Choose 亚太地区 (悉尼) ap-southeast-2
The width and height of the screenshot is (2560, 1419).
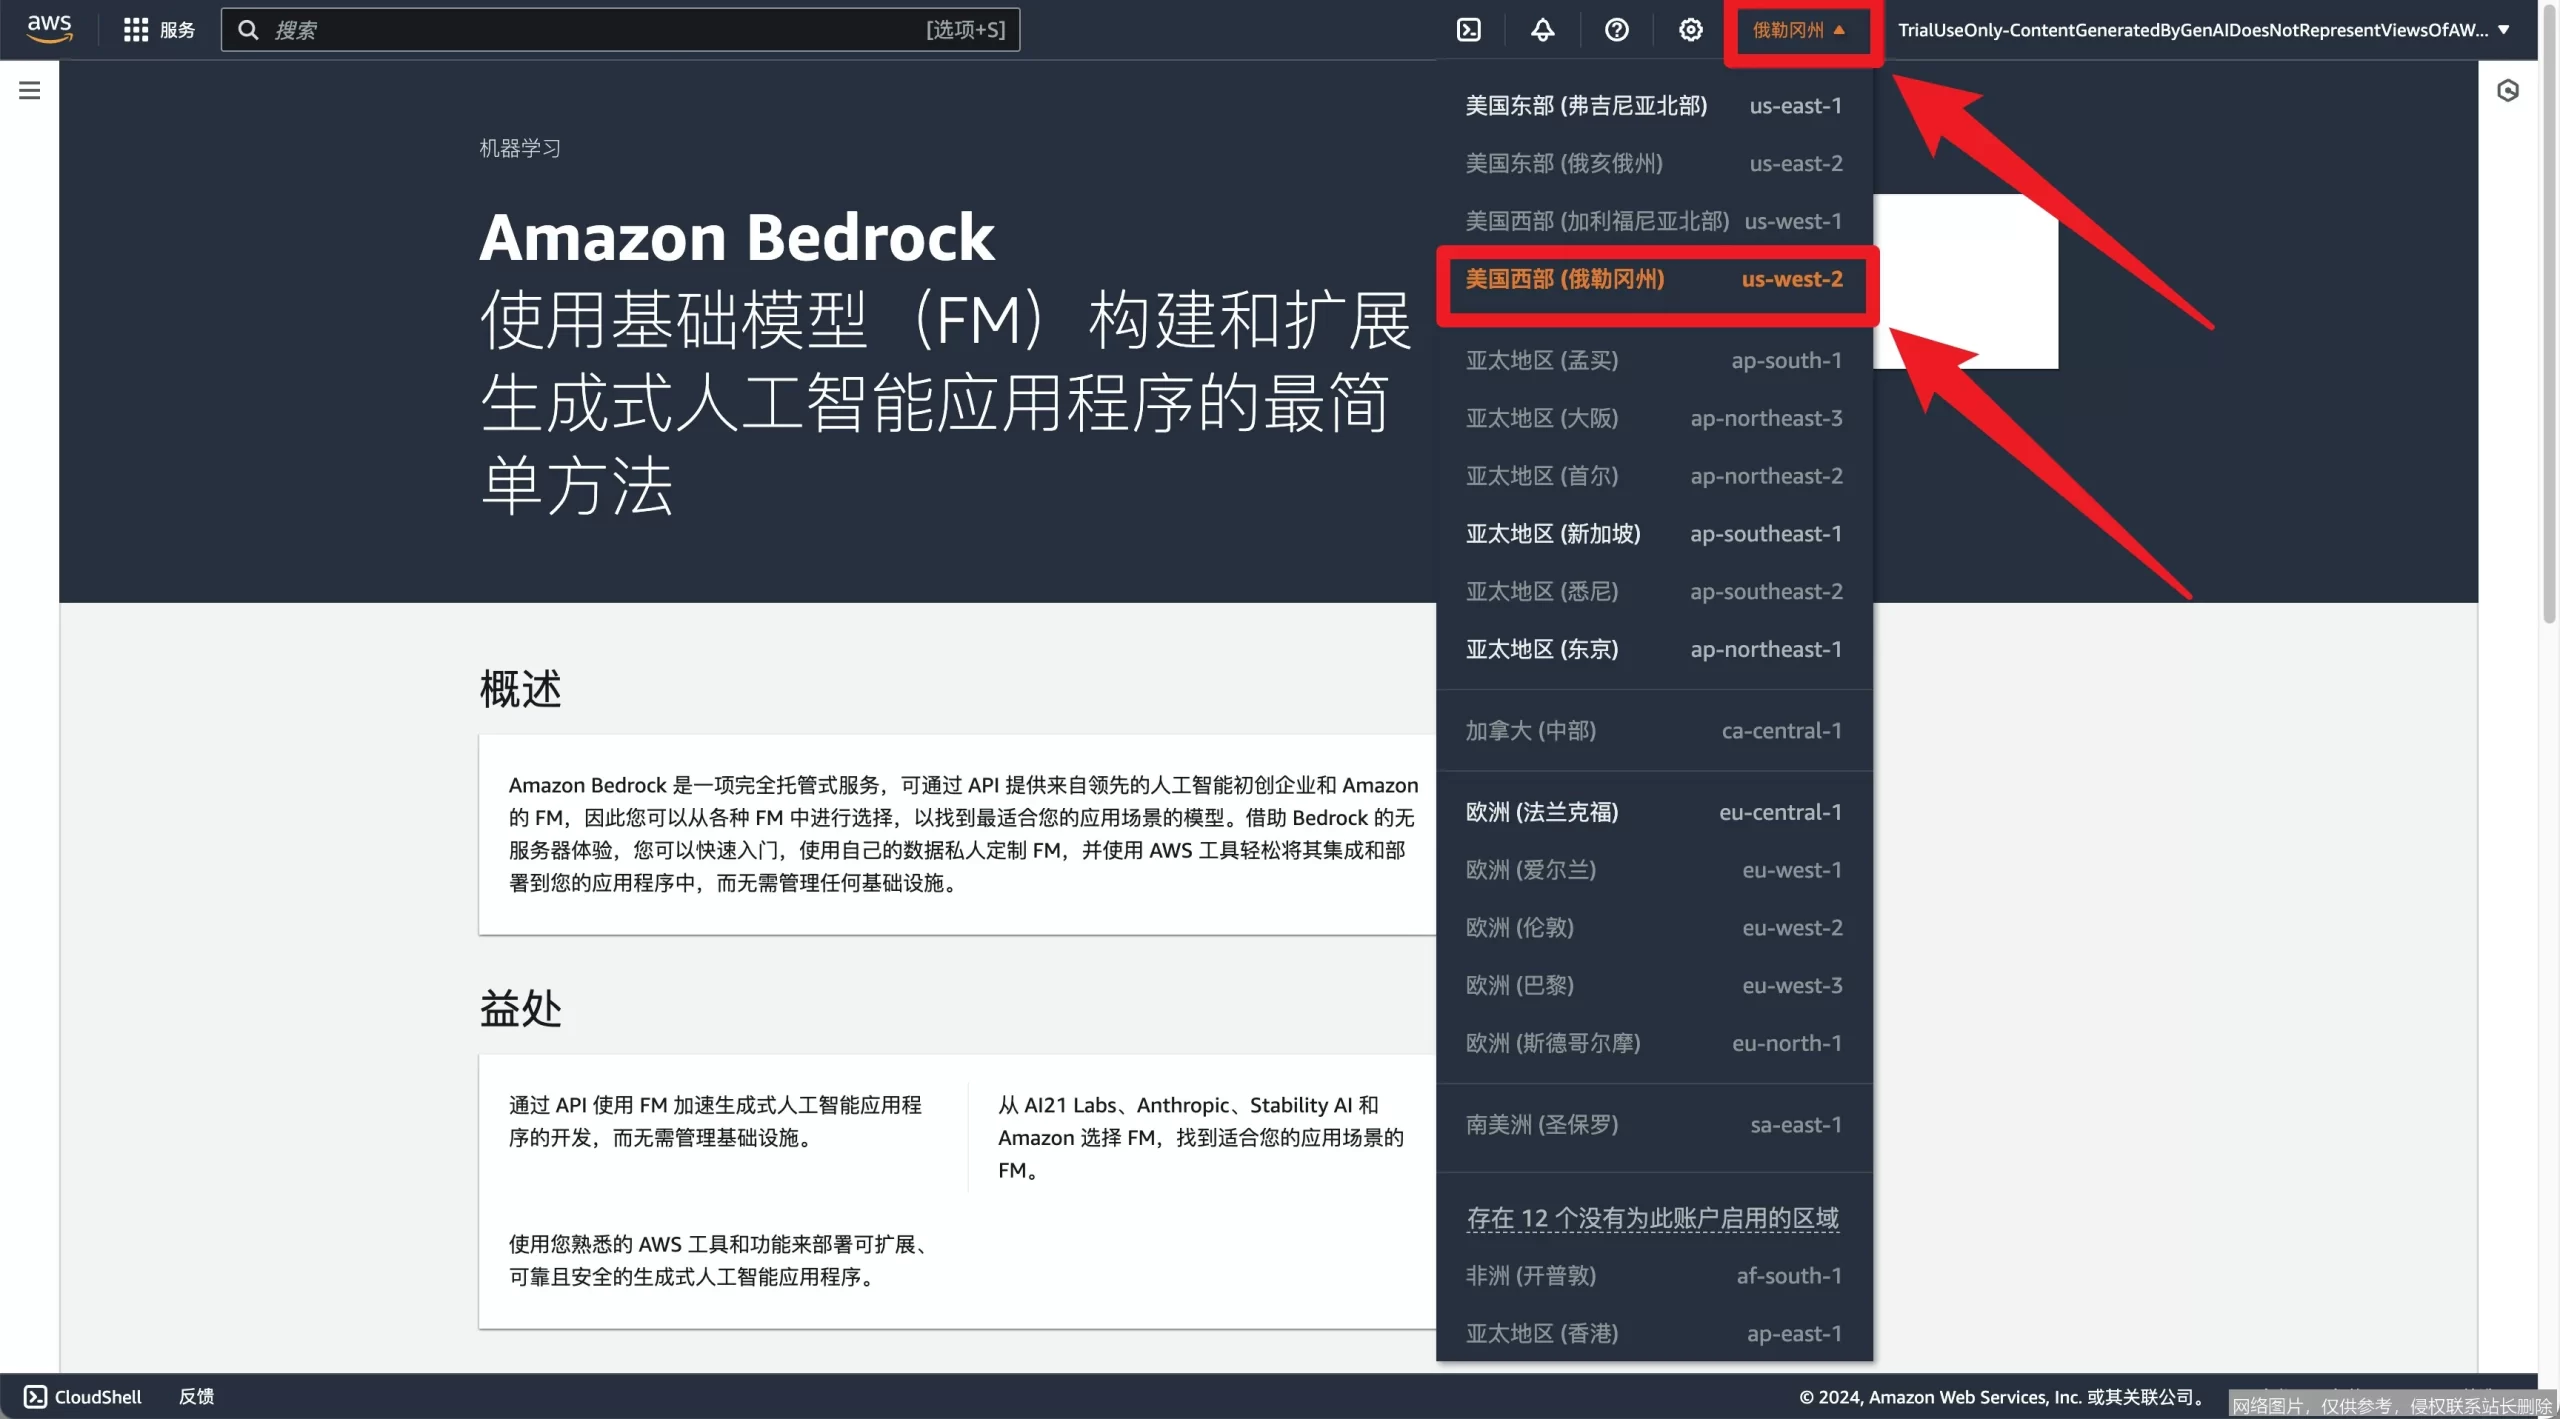click(1654, 592)
